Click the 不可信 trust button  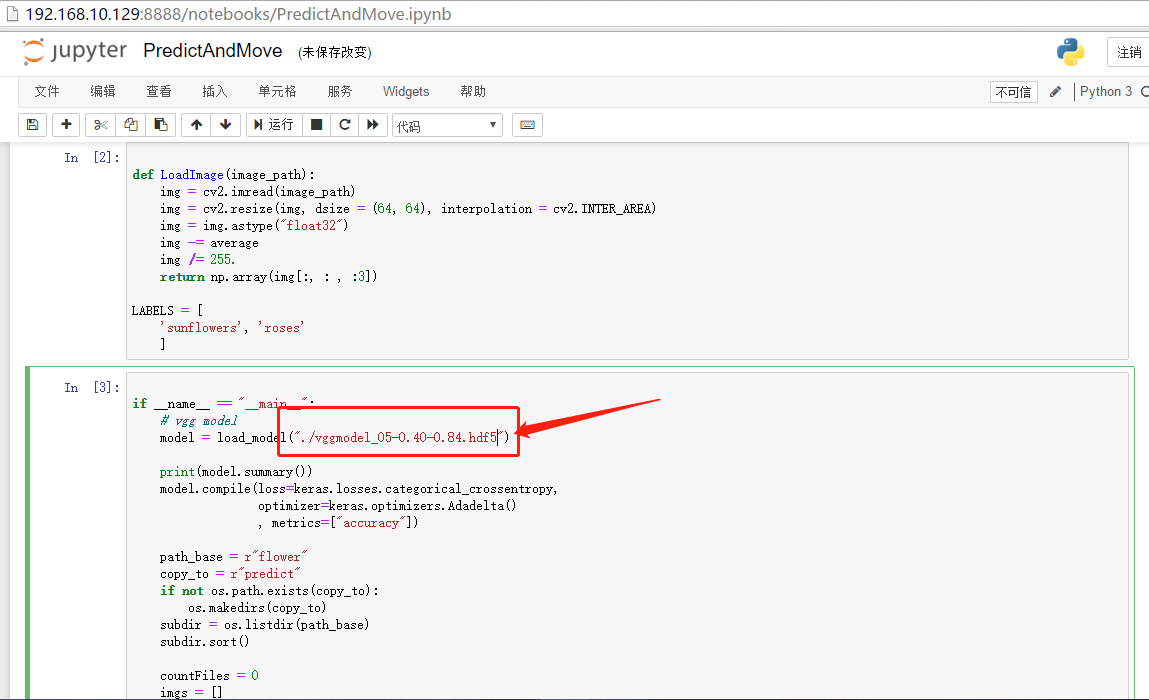point(1013,92)
